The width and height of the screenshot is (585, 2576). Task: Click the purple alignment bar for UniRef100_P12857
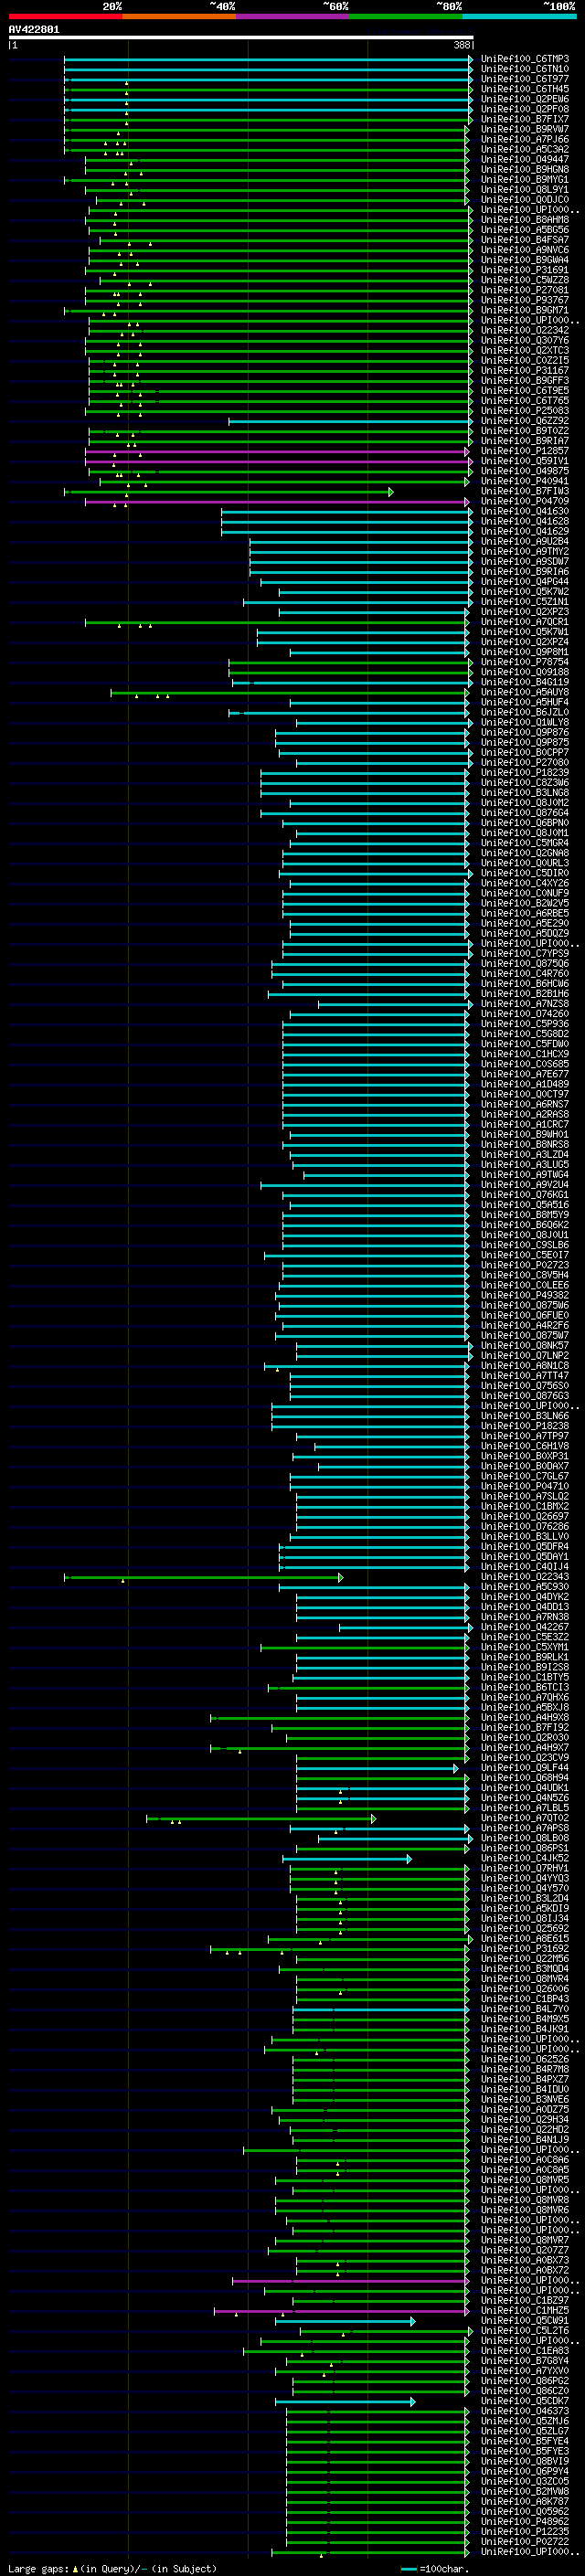coord(278,451)
